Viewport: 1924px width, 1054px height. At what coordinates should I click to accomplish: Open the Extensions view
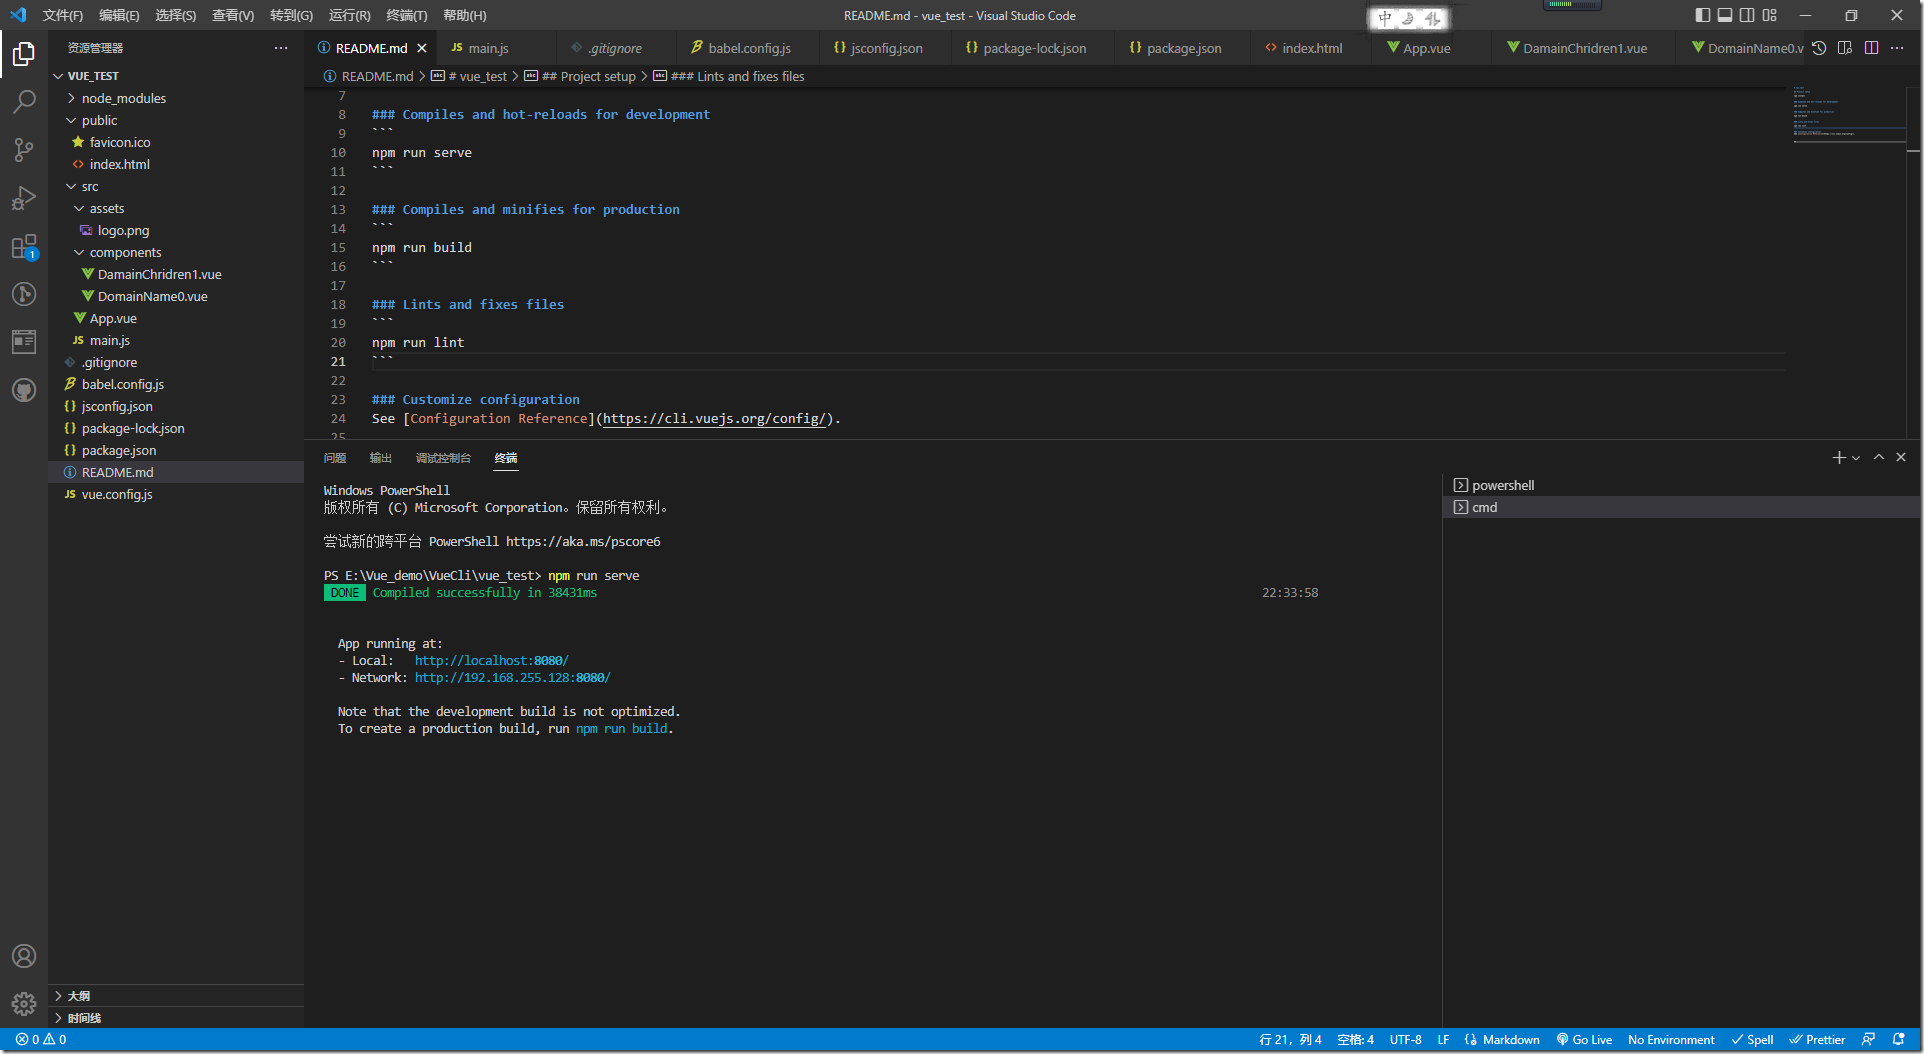[24, 246]
